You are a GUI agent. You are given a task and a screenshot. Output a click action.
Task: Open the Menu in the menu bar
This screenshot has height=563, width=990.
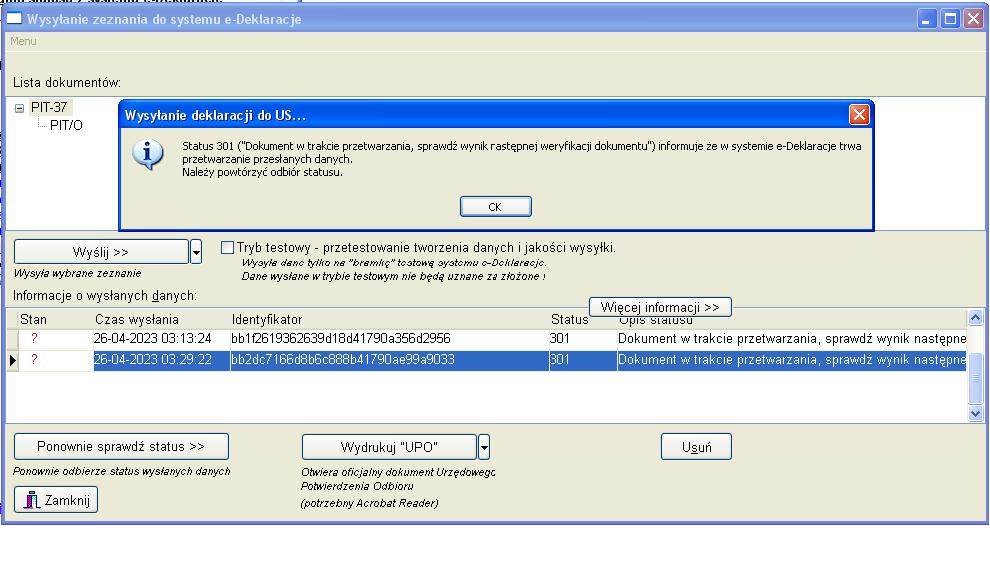[x=23, y=41]
